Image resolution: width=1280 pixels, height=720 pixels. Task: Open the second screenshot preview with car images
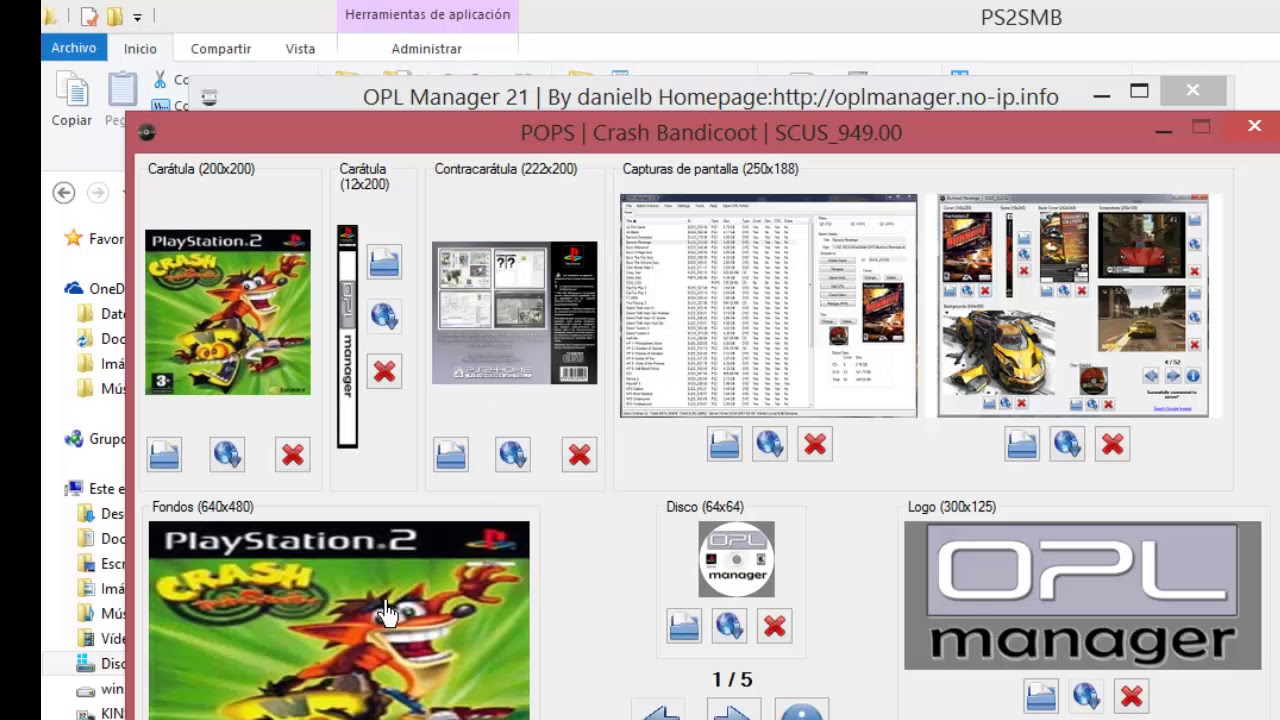[1073, 305]
